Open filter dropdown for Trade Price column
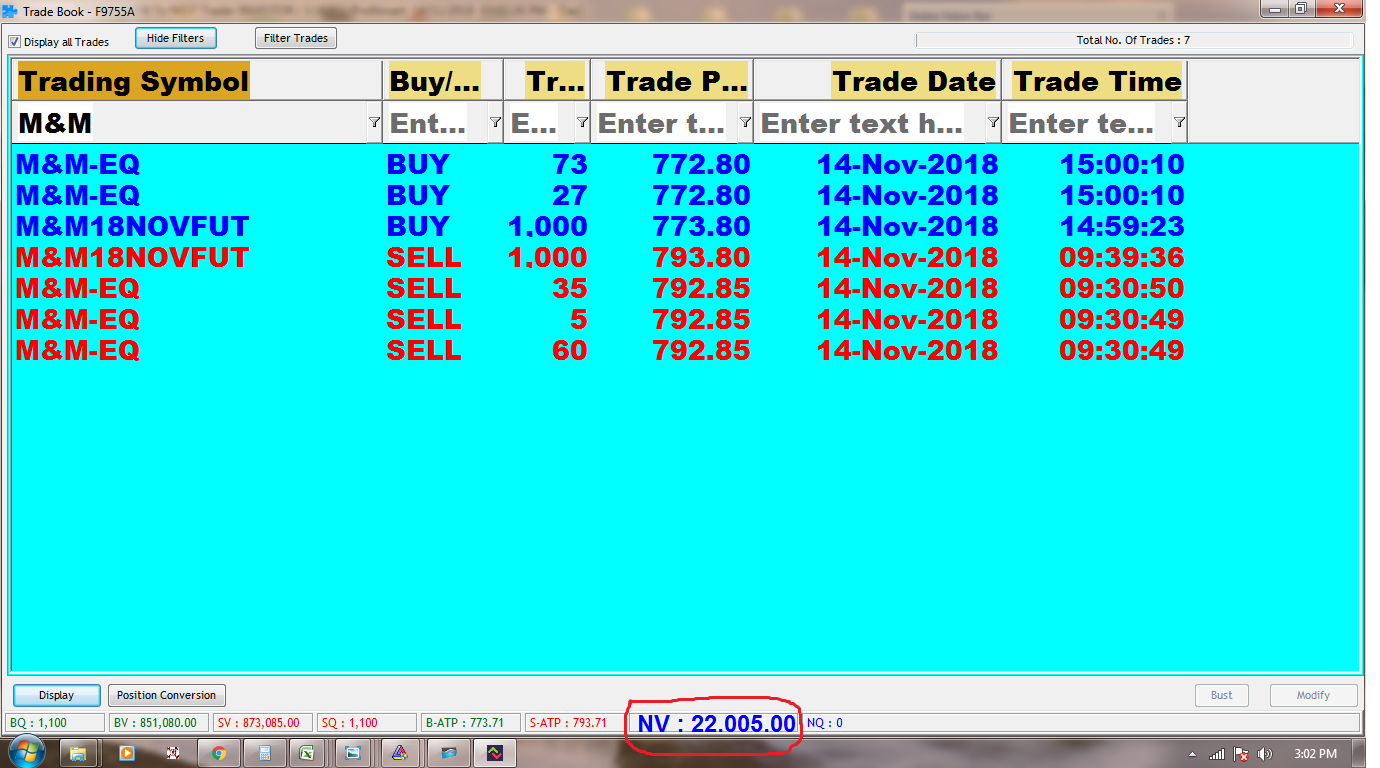Screen dimensions: 1380x768 [x=745, y=122]
